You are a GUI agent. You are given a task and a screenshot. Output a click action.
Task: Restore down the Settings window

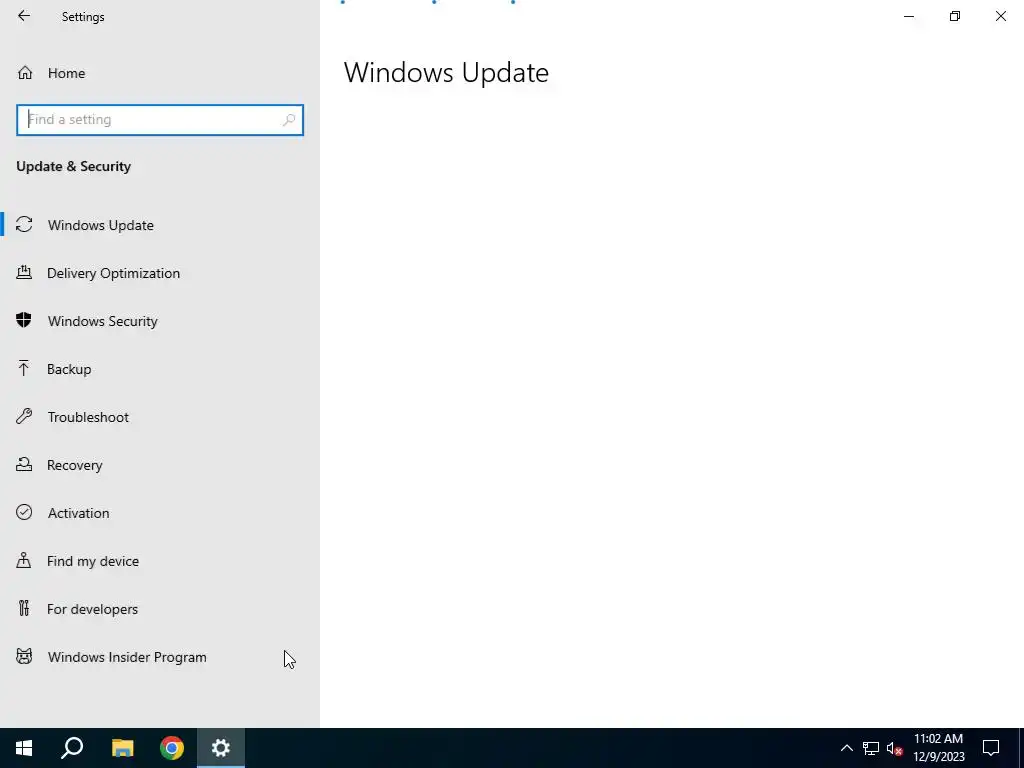click(955, 16)
